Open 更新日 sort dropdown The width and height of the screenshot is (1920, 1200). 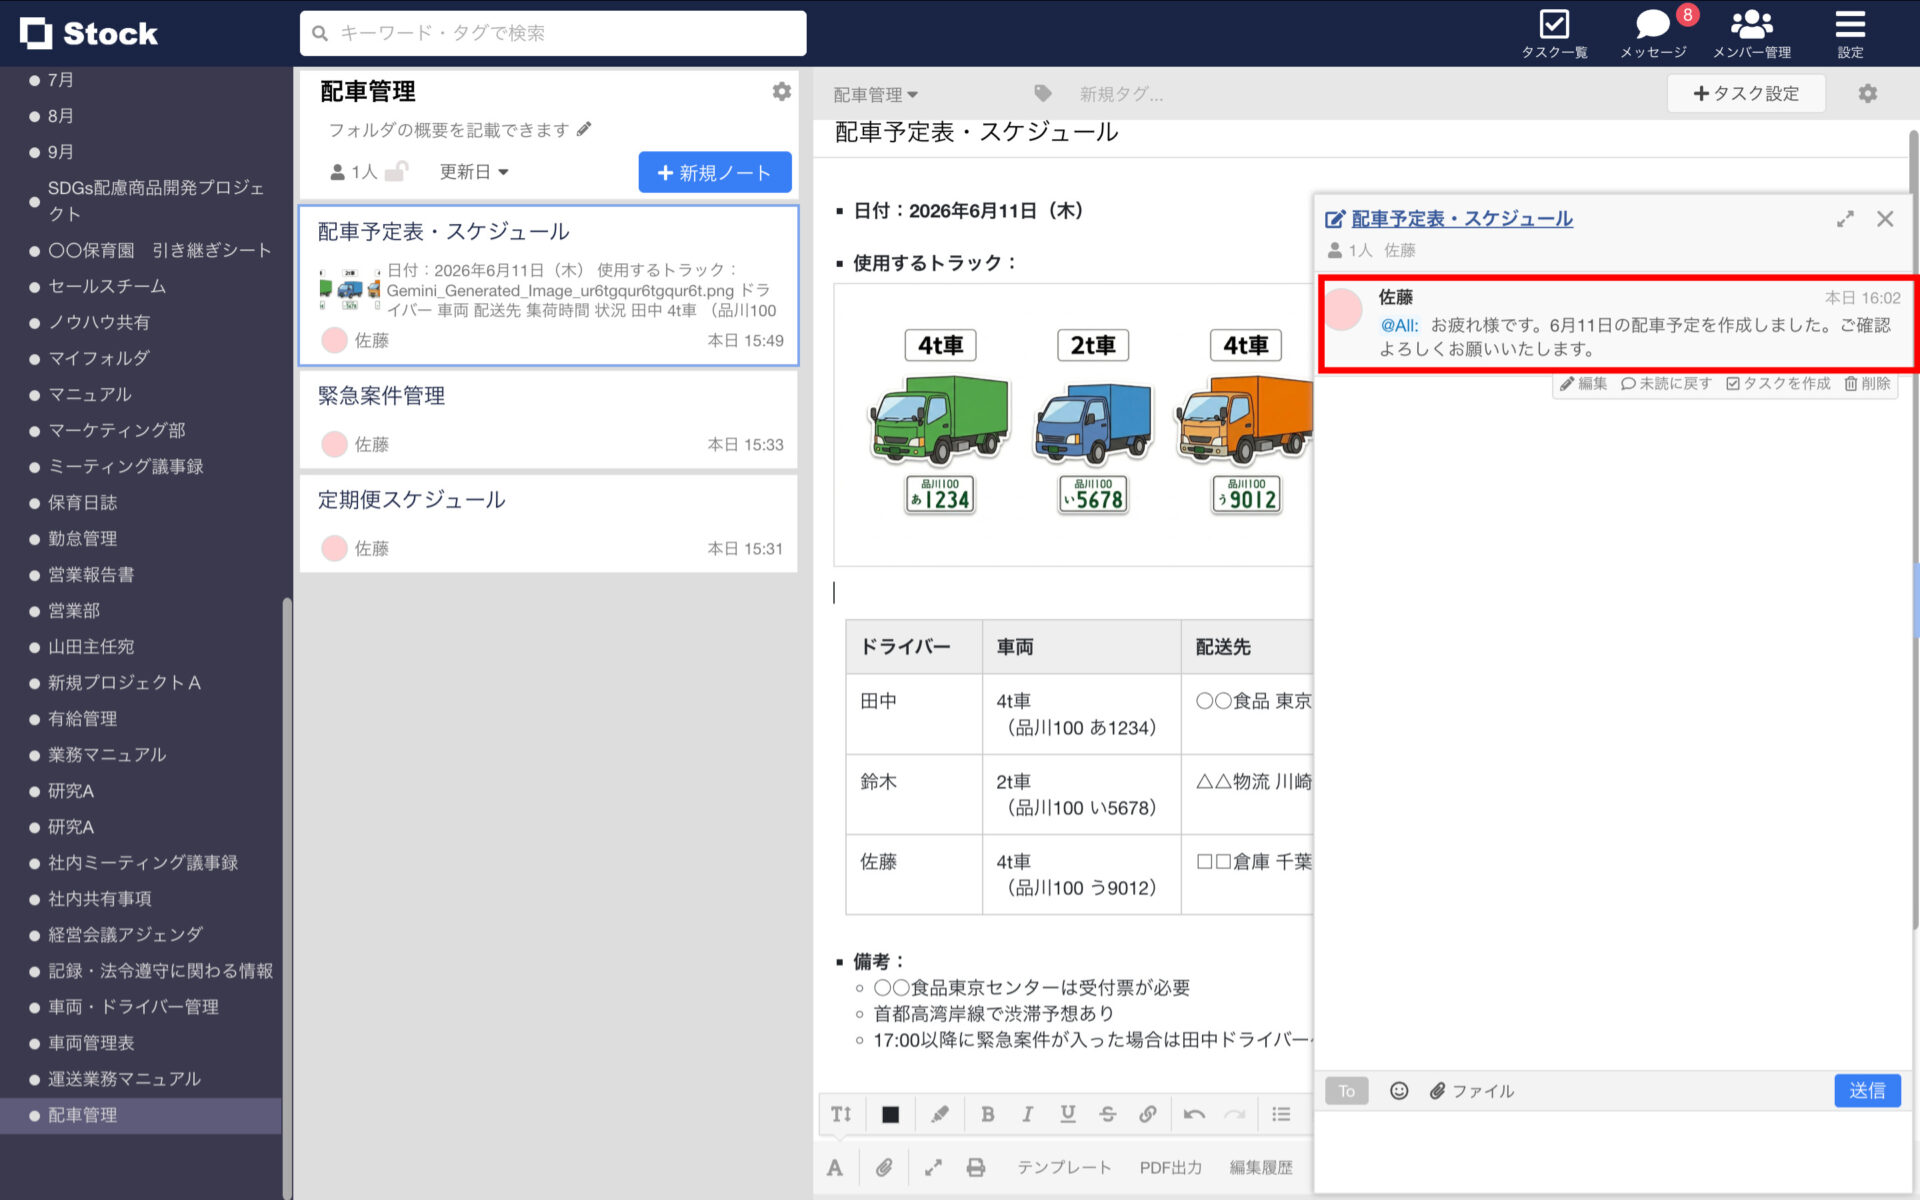click(x=474, y=172)
